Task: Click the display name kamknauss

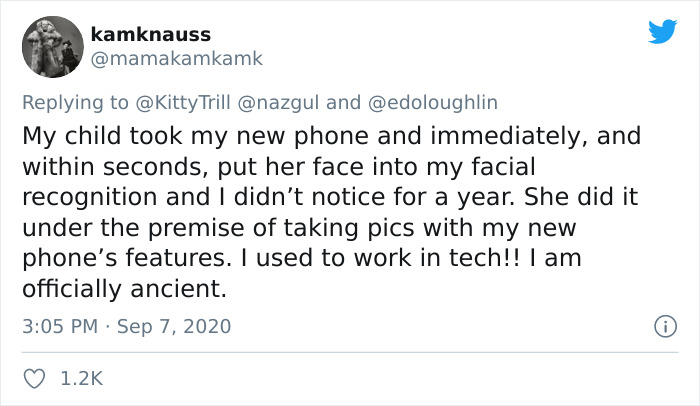Action: point(150,34)
